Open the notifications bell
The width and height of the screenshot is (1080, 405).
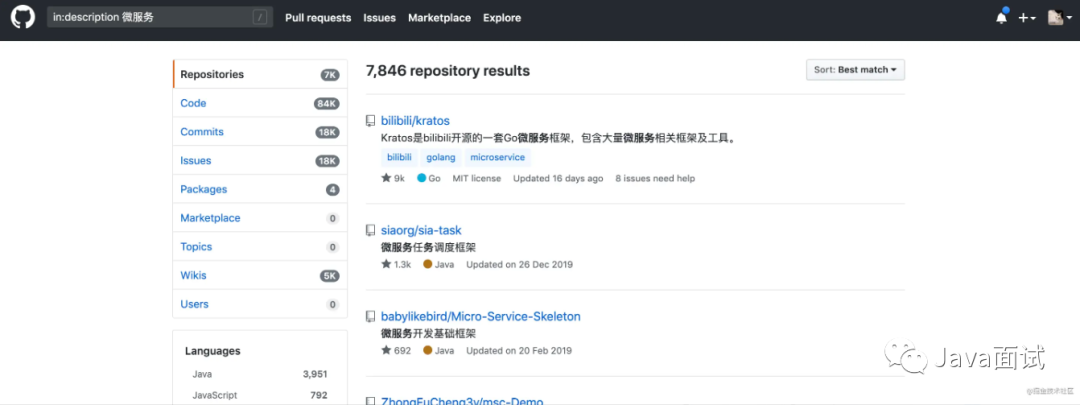(x=1001, y=18)
